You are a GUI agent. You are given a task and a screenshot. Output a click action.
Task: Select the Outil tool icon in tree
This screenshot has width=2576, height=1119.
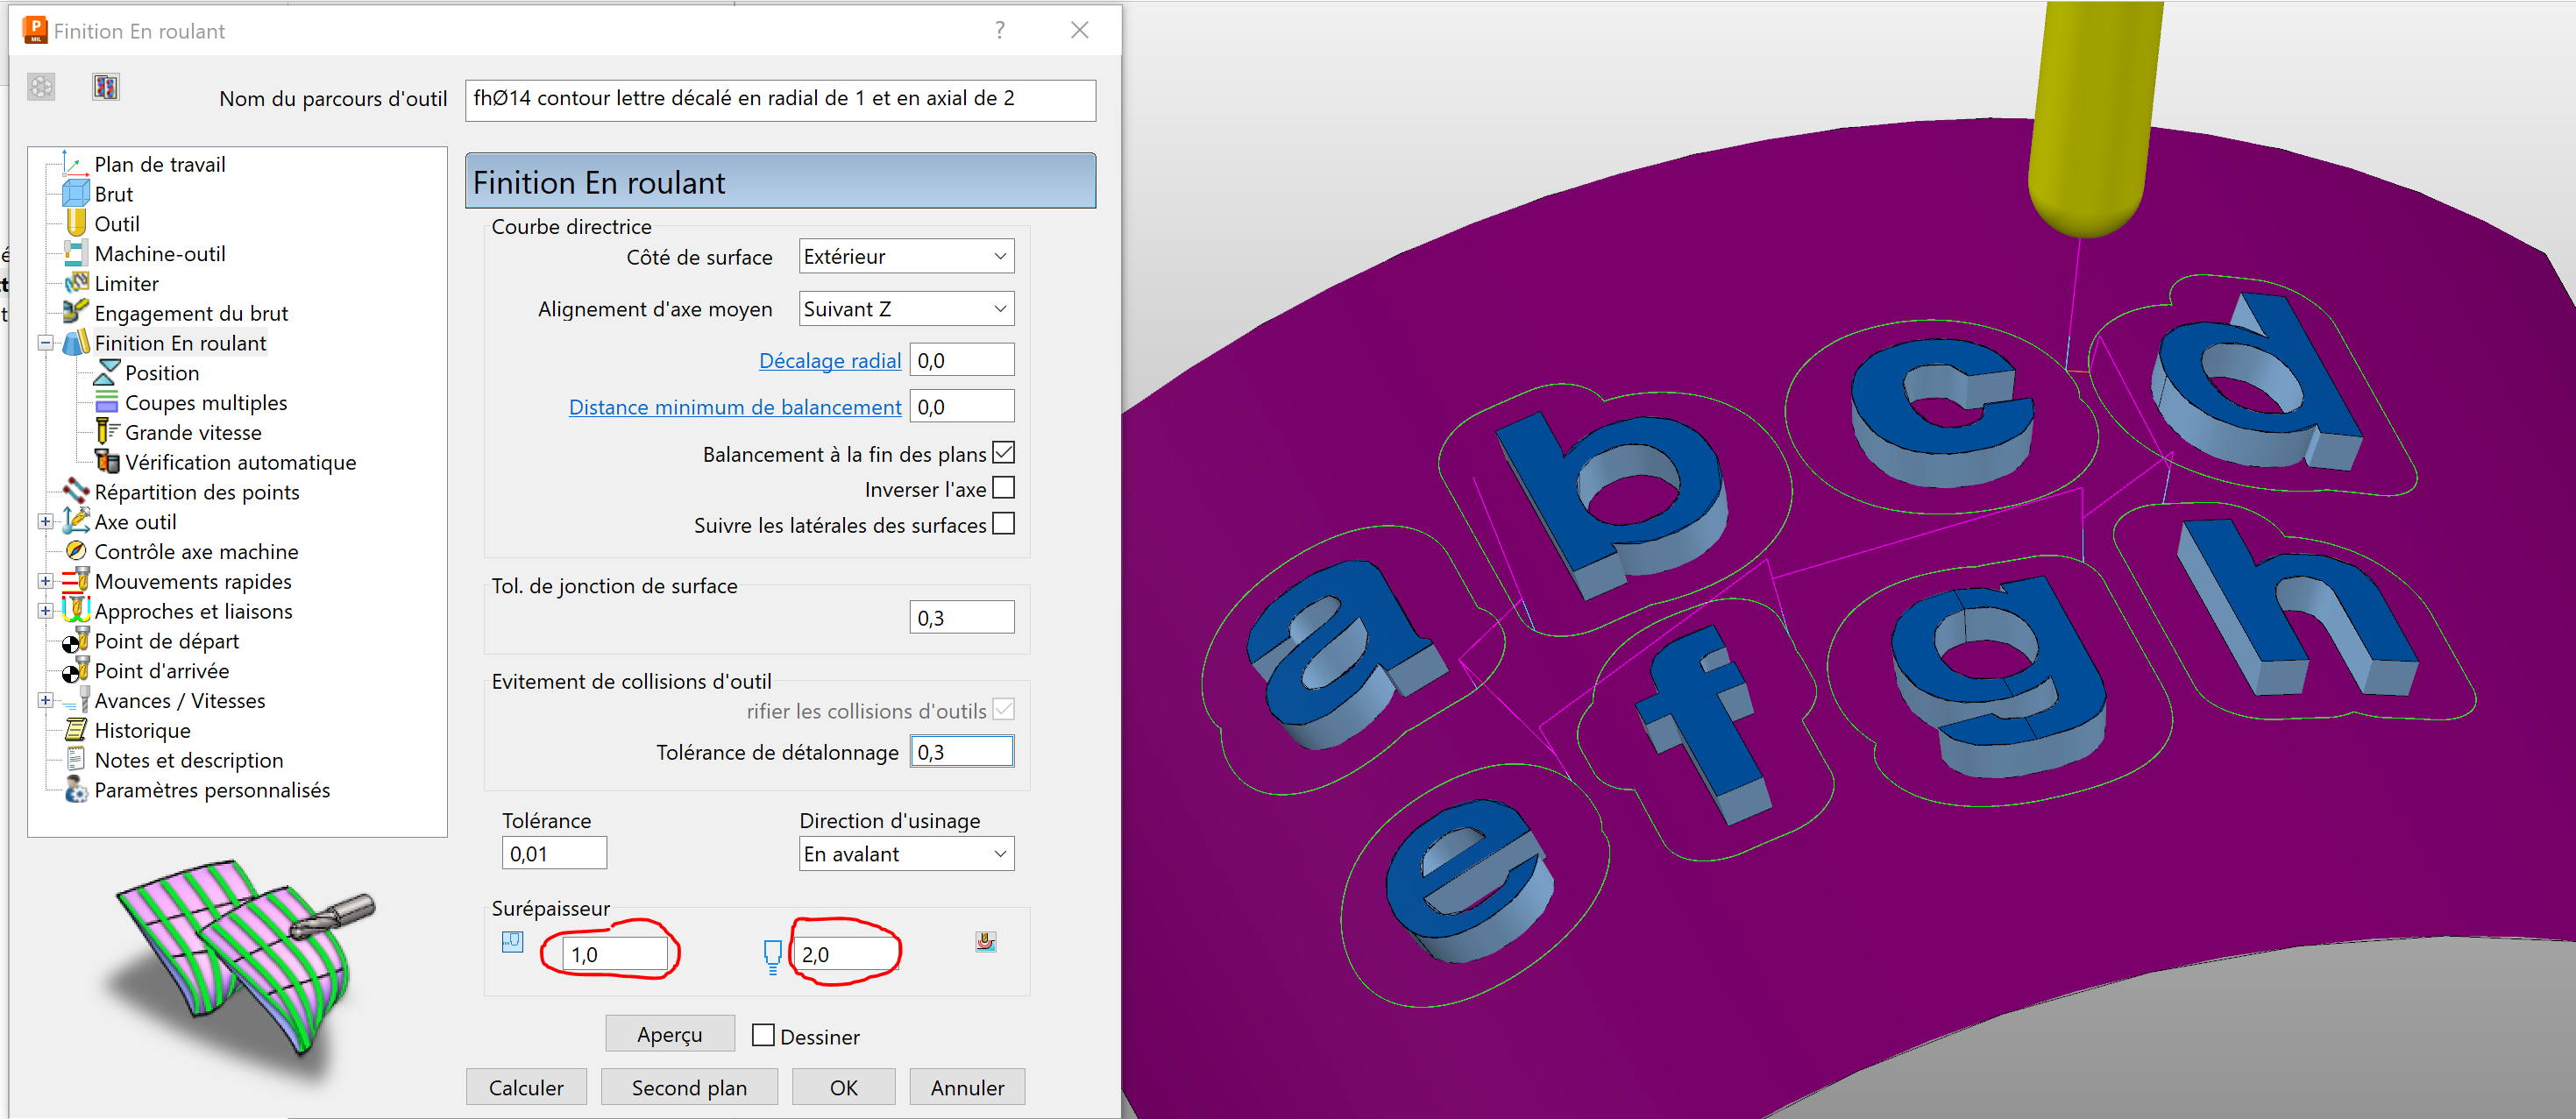[76, 223]
